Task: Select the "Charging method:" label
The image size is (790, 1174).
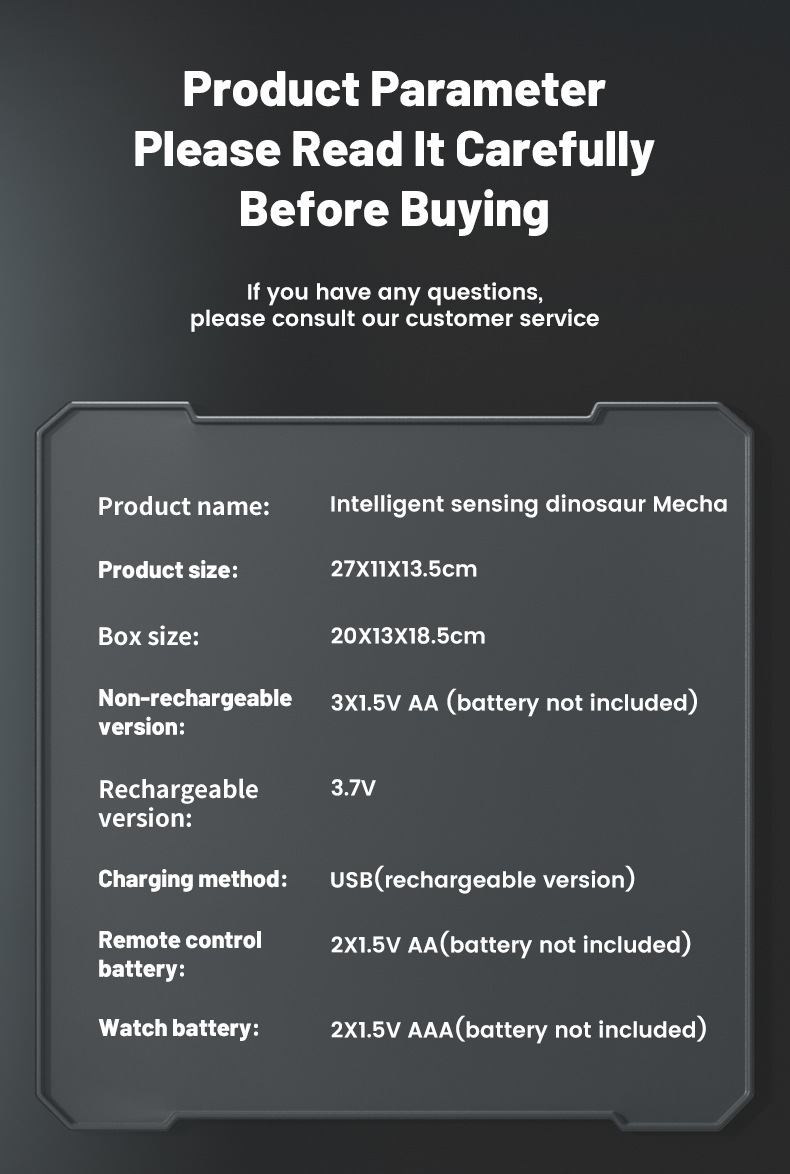Action: (x=192, y=880)
